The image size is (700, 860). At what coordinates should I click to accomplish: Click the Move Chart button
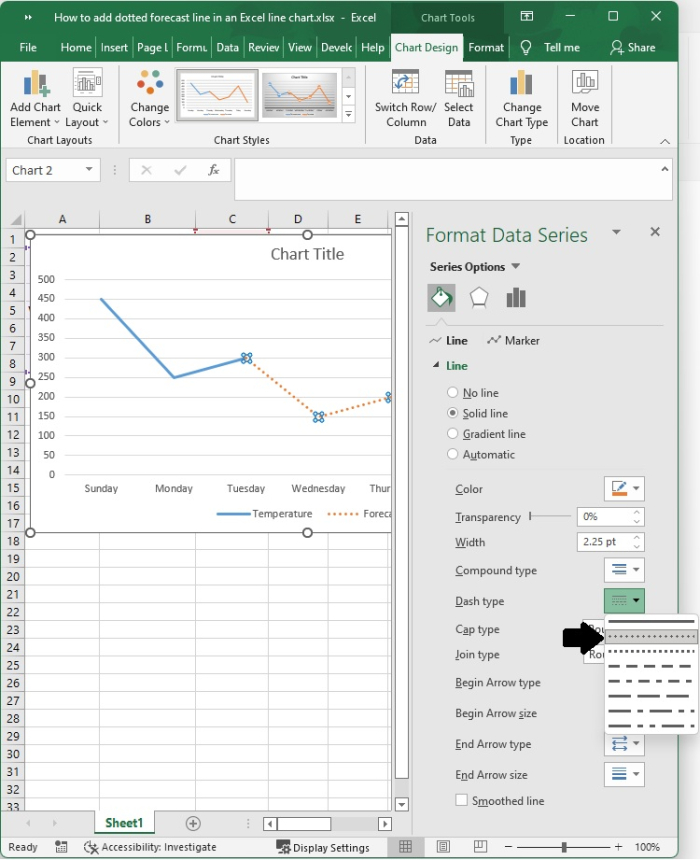pyautogui.click(x=585, y=99)
